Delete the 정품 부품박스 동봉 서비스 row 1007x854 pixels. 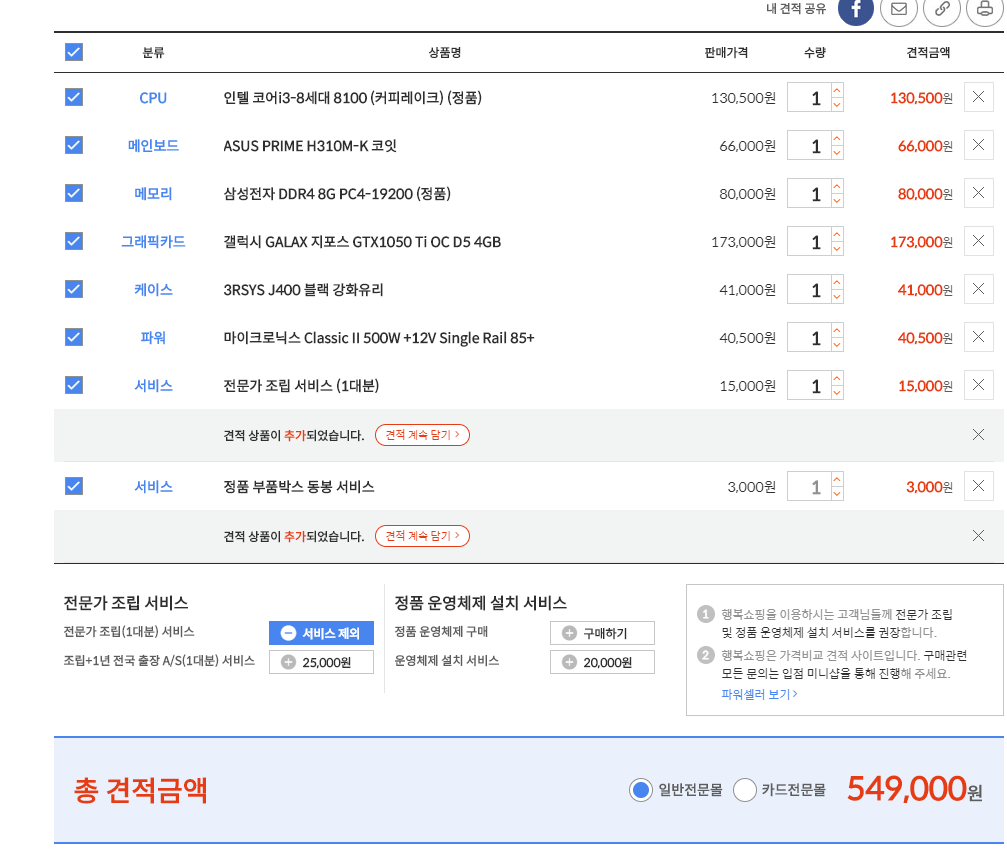click(978, 486)
